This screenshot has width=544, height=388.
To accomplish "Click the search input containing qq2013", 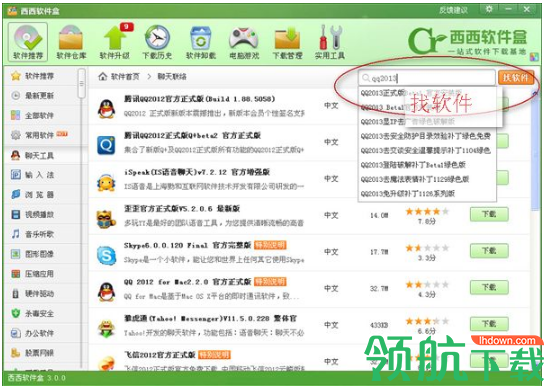I will pos(427,78).
